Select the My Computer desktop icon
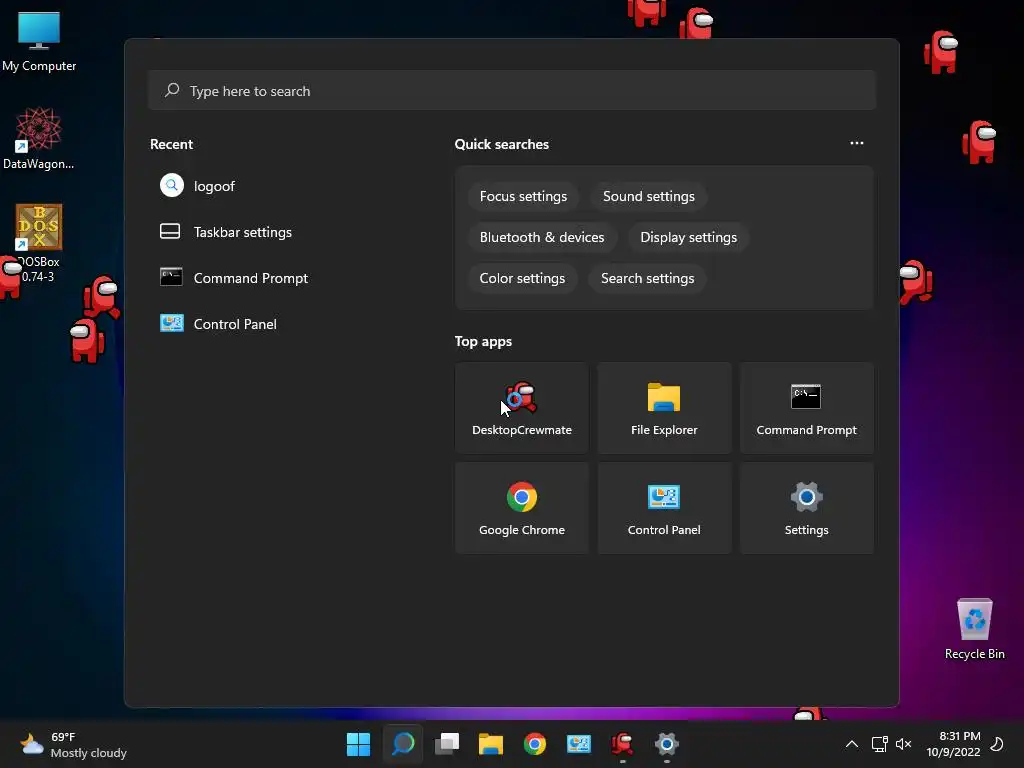1024x768 pixels. 39,41
